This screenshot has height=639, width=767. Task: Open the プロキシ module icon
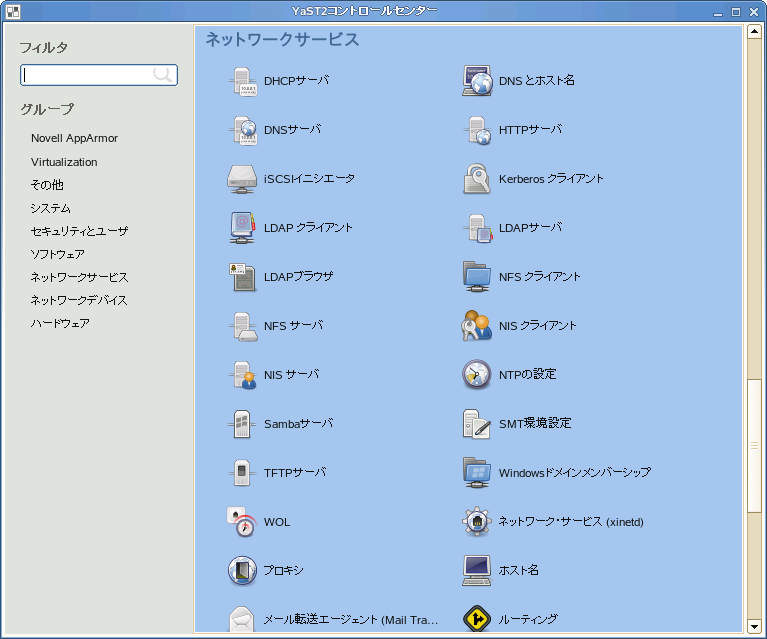coord(243,571)
